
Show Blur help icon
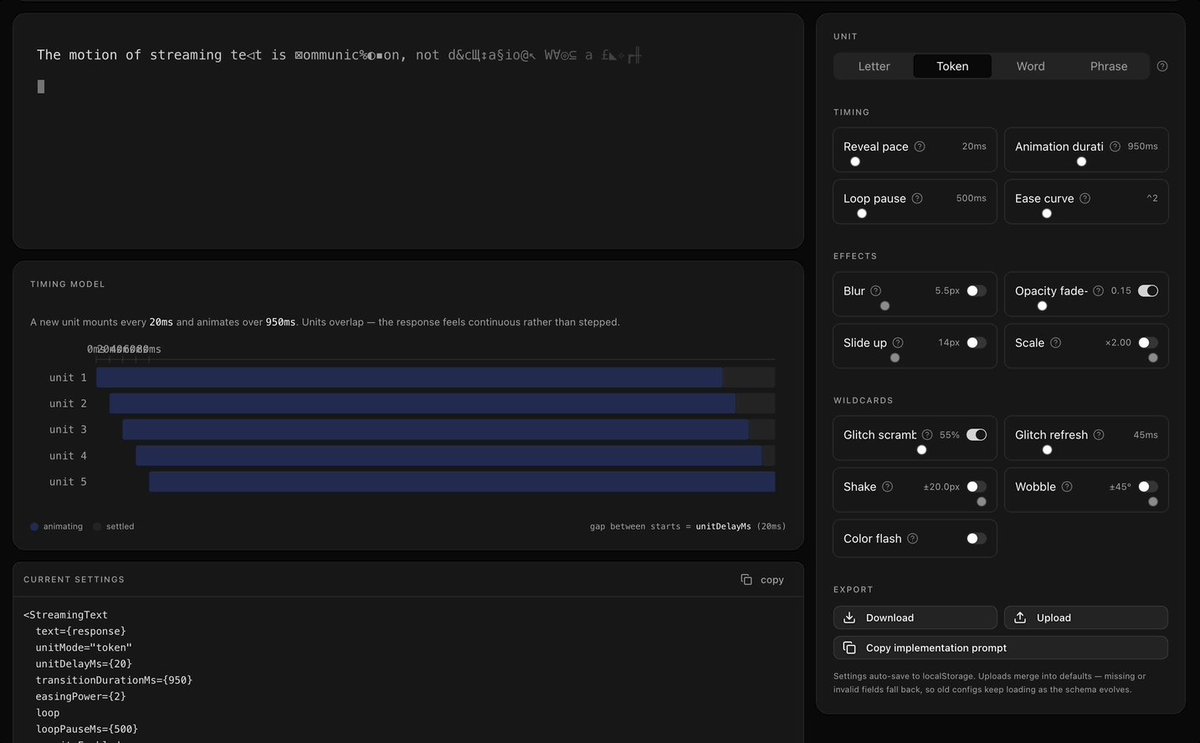[876, 291]
